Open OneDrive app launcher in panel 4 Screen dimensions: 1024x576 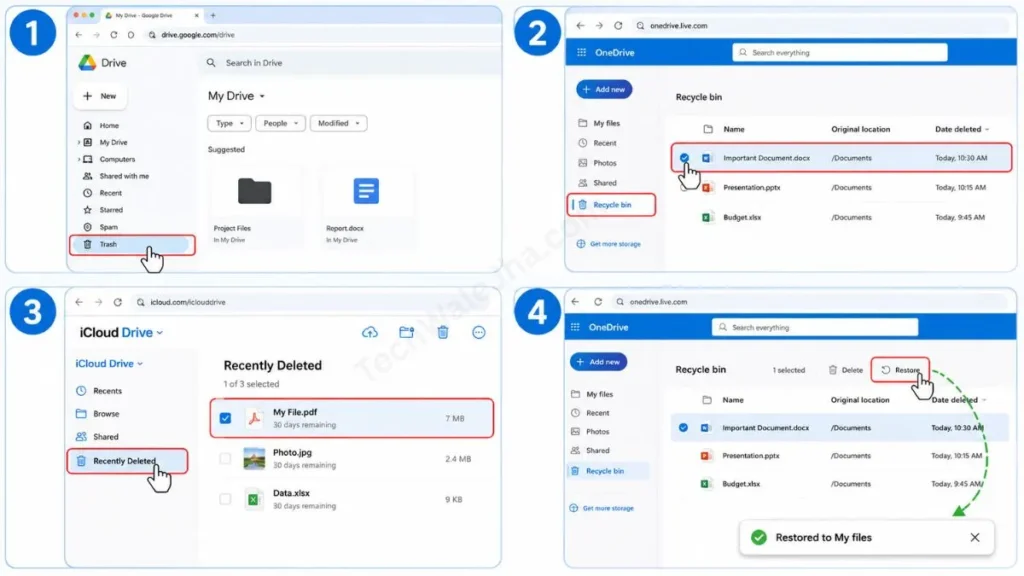575,327
